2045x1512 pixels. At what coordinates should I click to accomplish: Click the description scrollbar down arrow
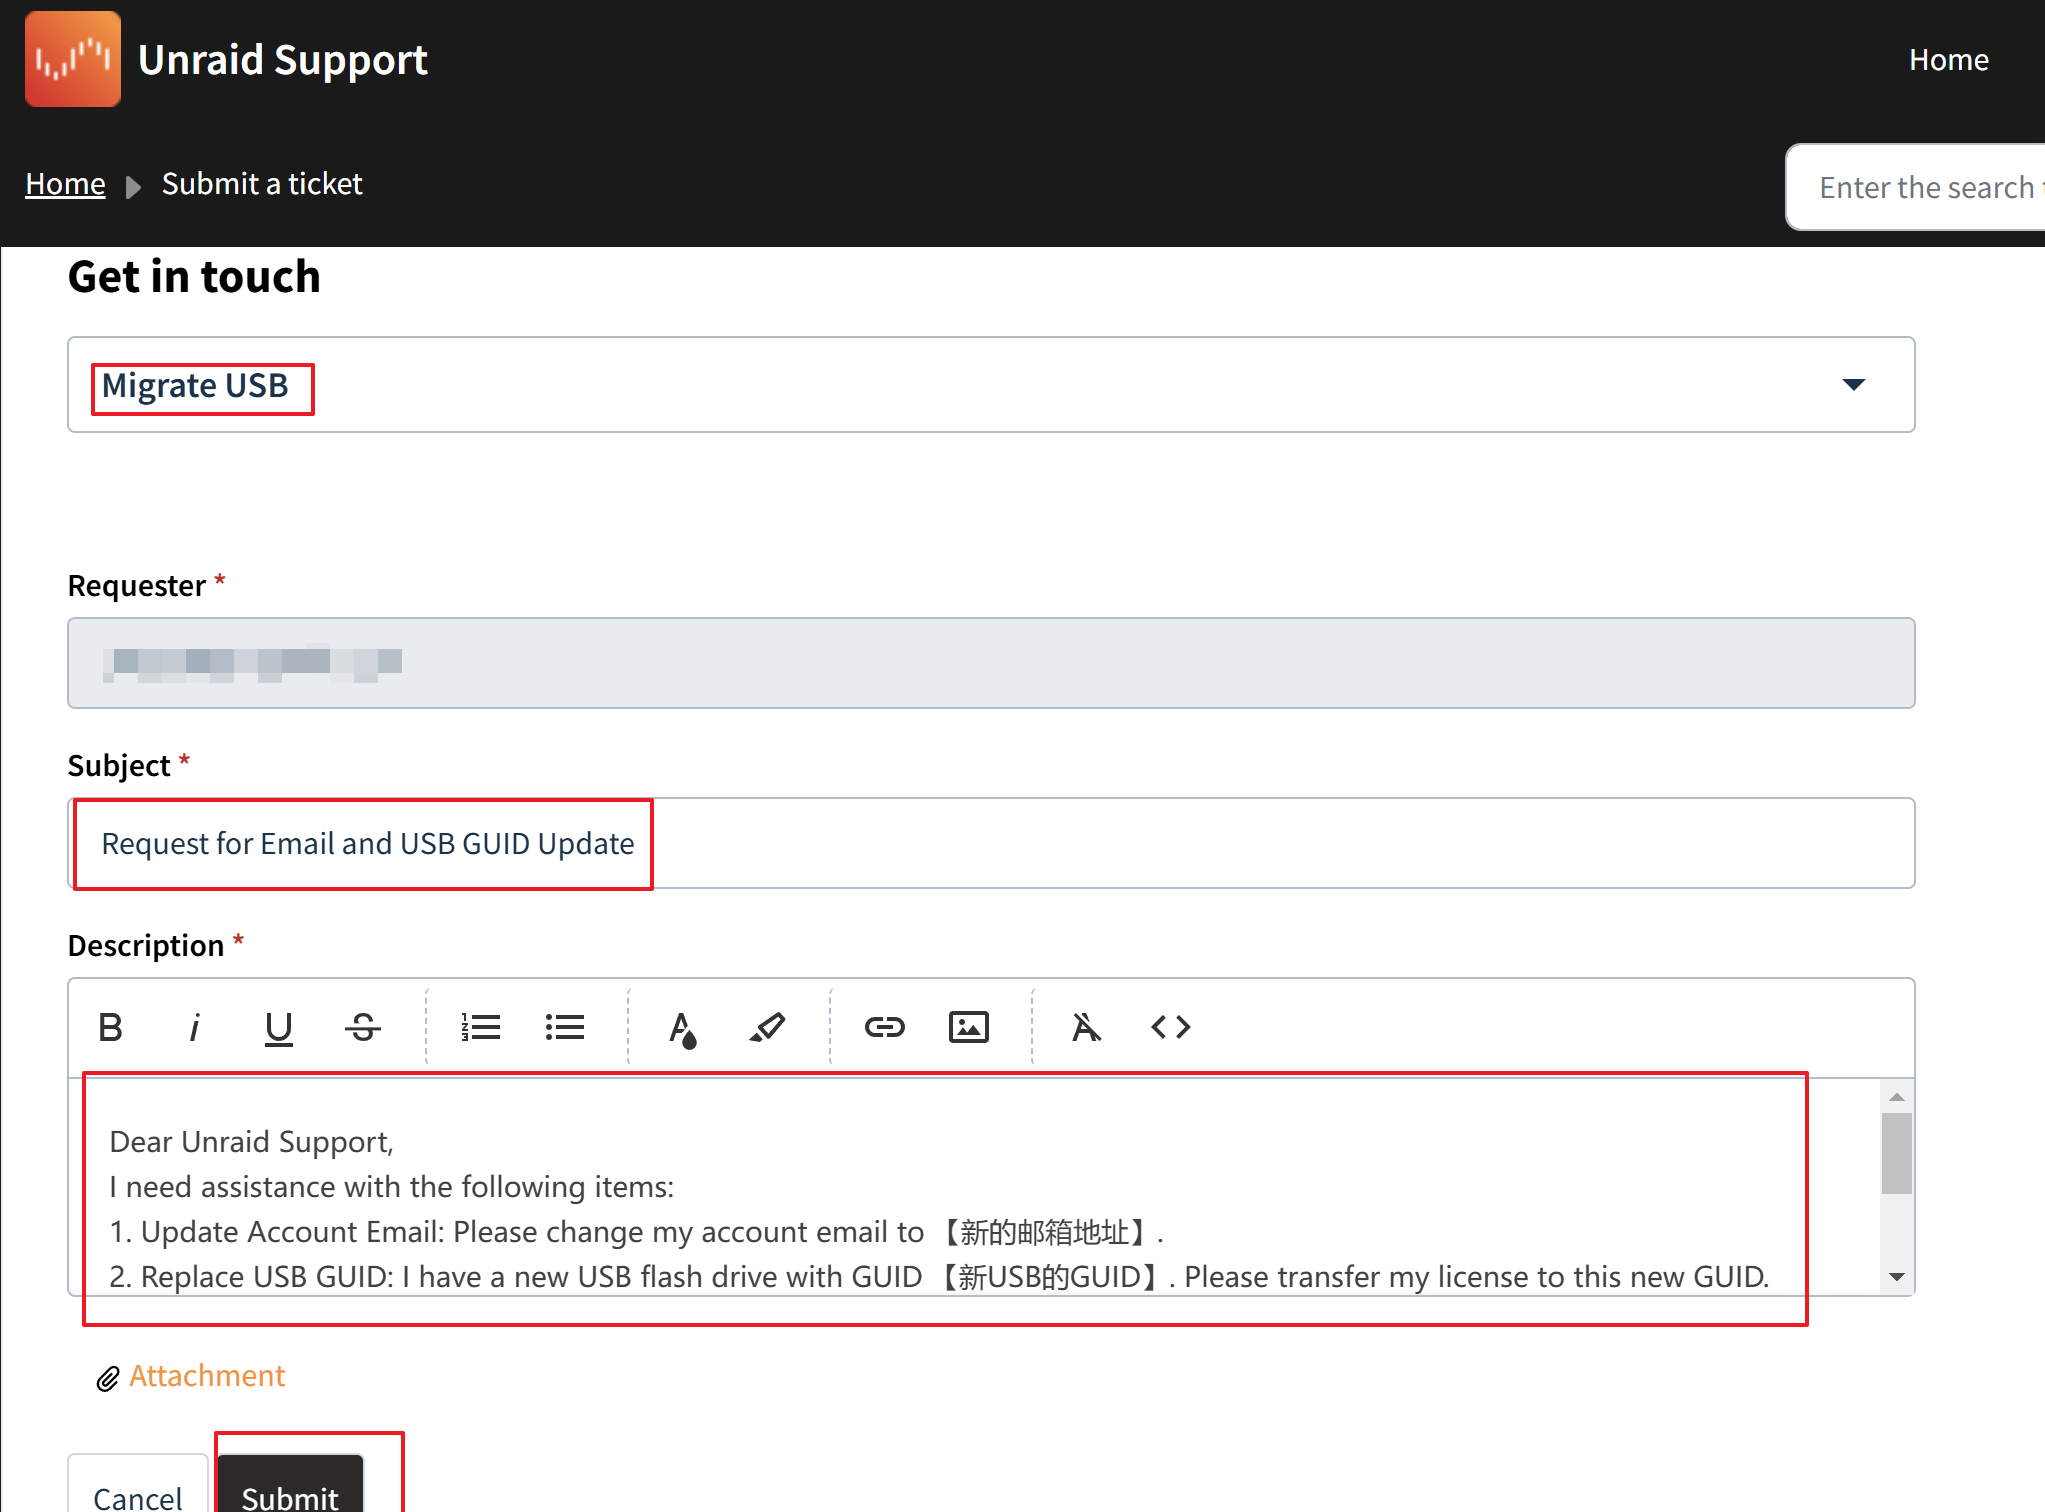point(1897,1277)
